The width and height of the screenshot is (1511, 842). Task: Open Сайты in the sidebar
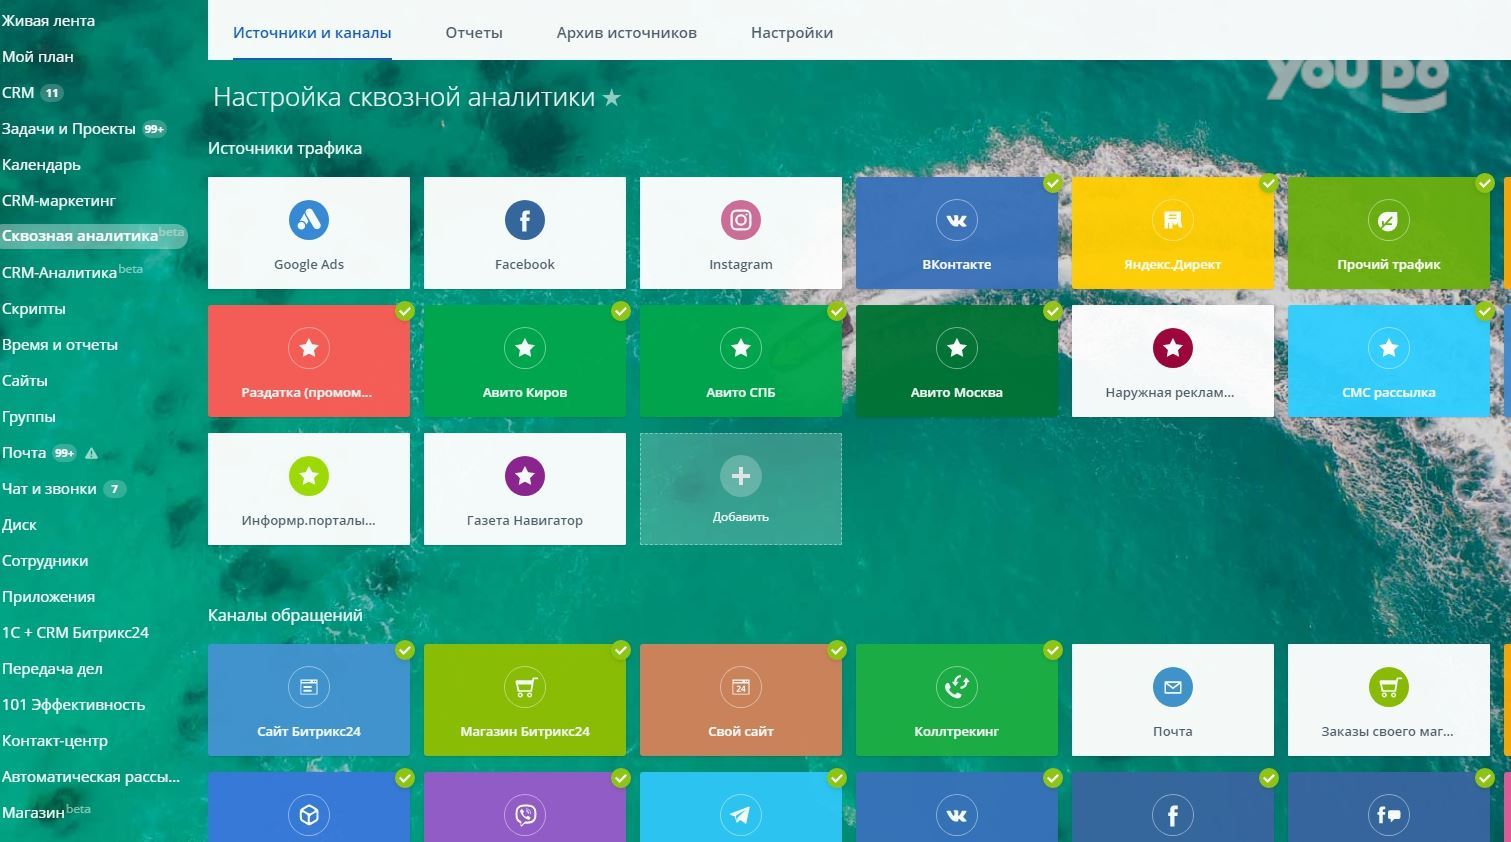click(25, 381)
